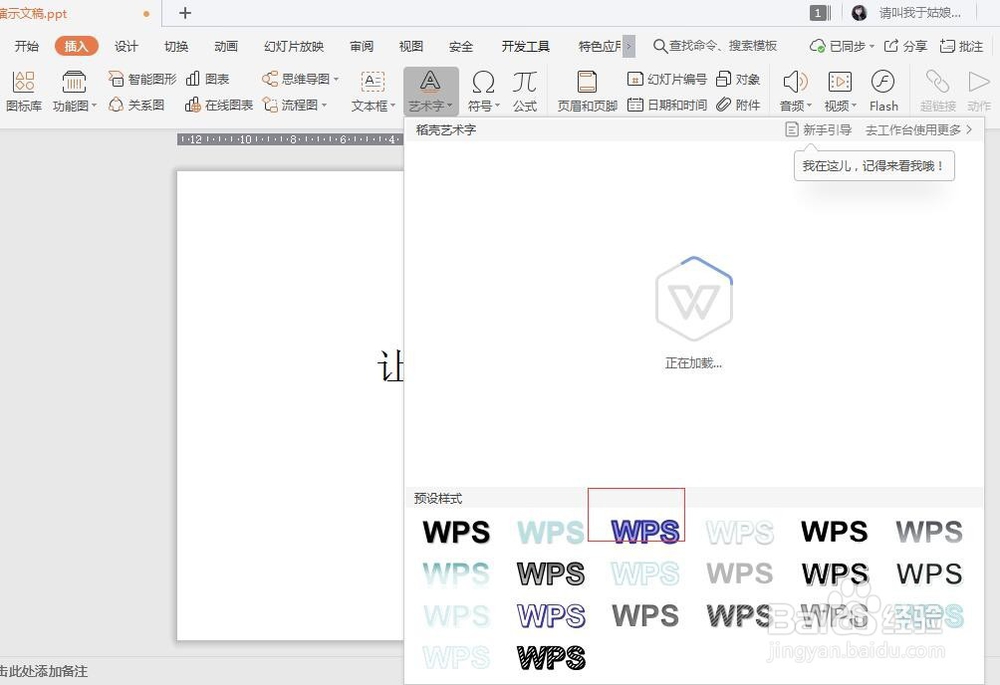Image resolution: width=1000 pixels, height=685 pixels.
Task: Insert a chart (图表)
Action: pos(207,79)
